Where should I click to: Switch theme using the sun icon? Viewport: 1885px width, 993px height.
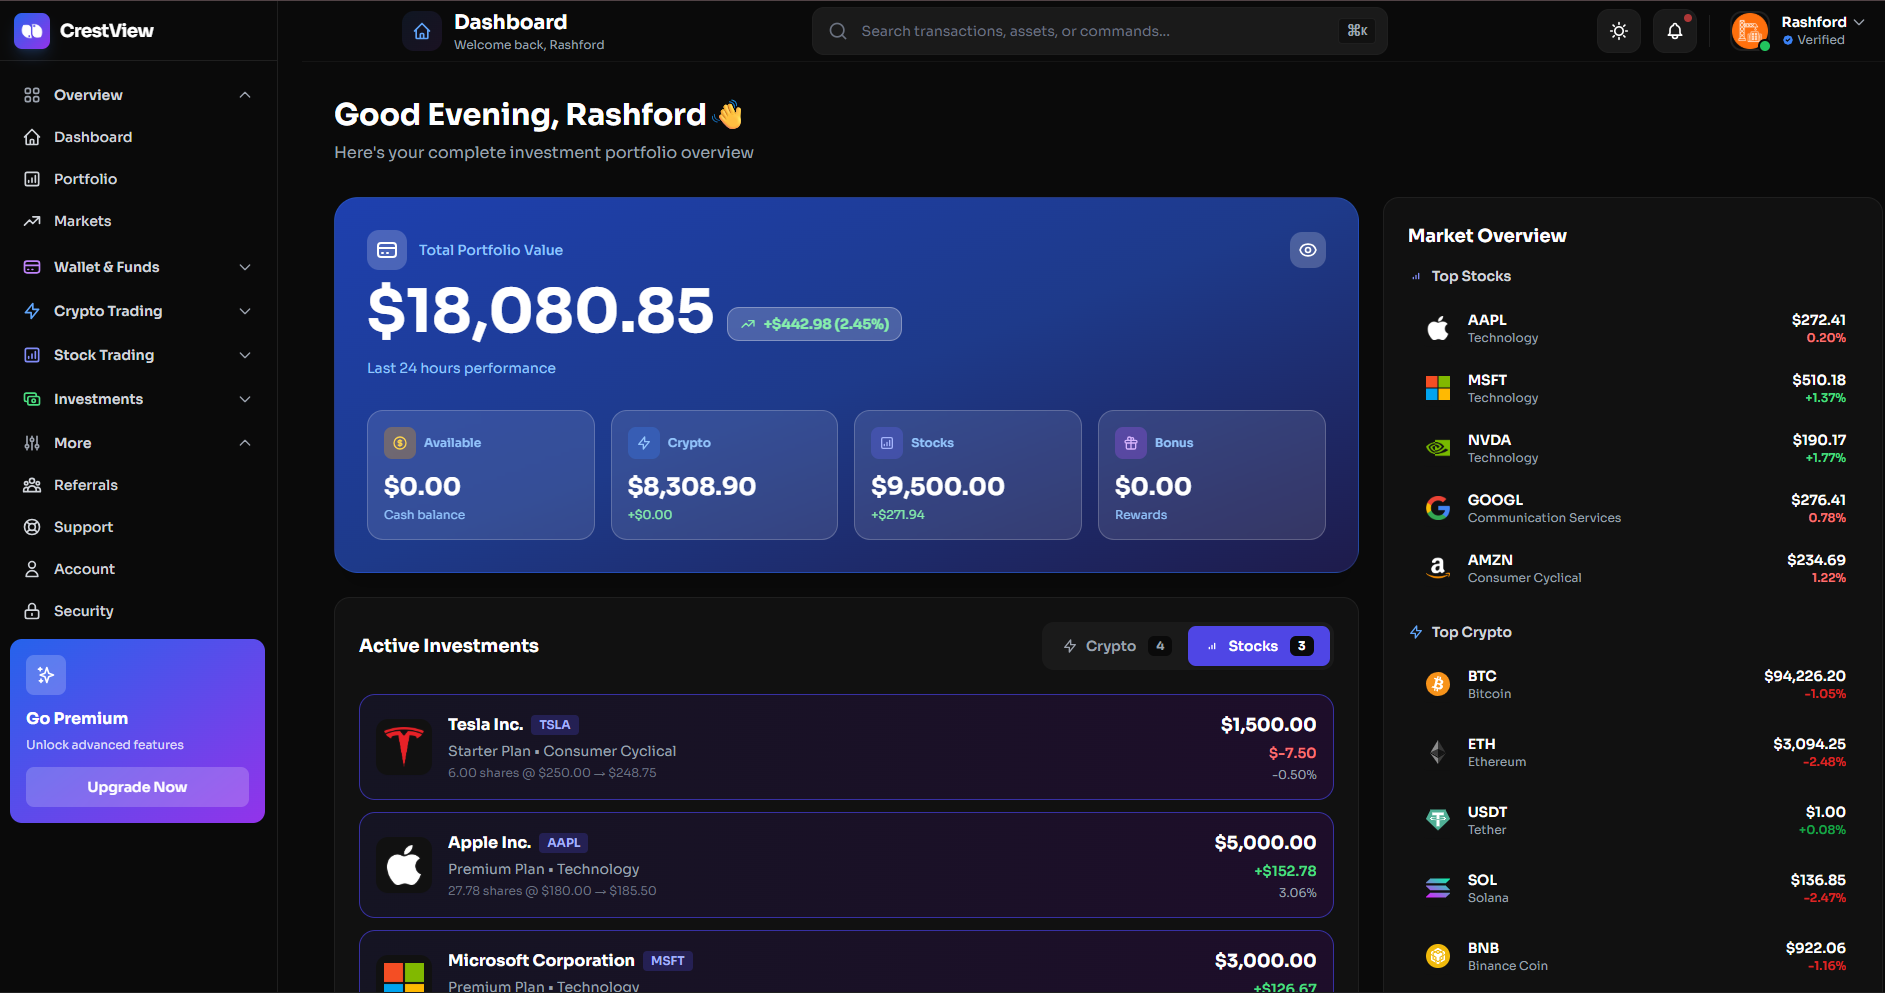(x=1618, y=30)
